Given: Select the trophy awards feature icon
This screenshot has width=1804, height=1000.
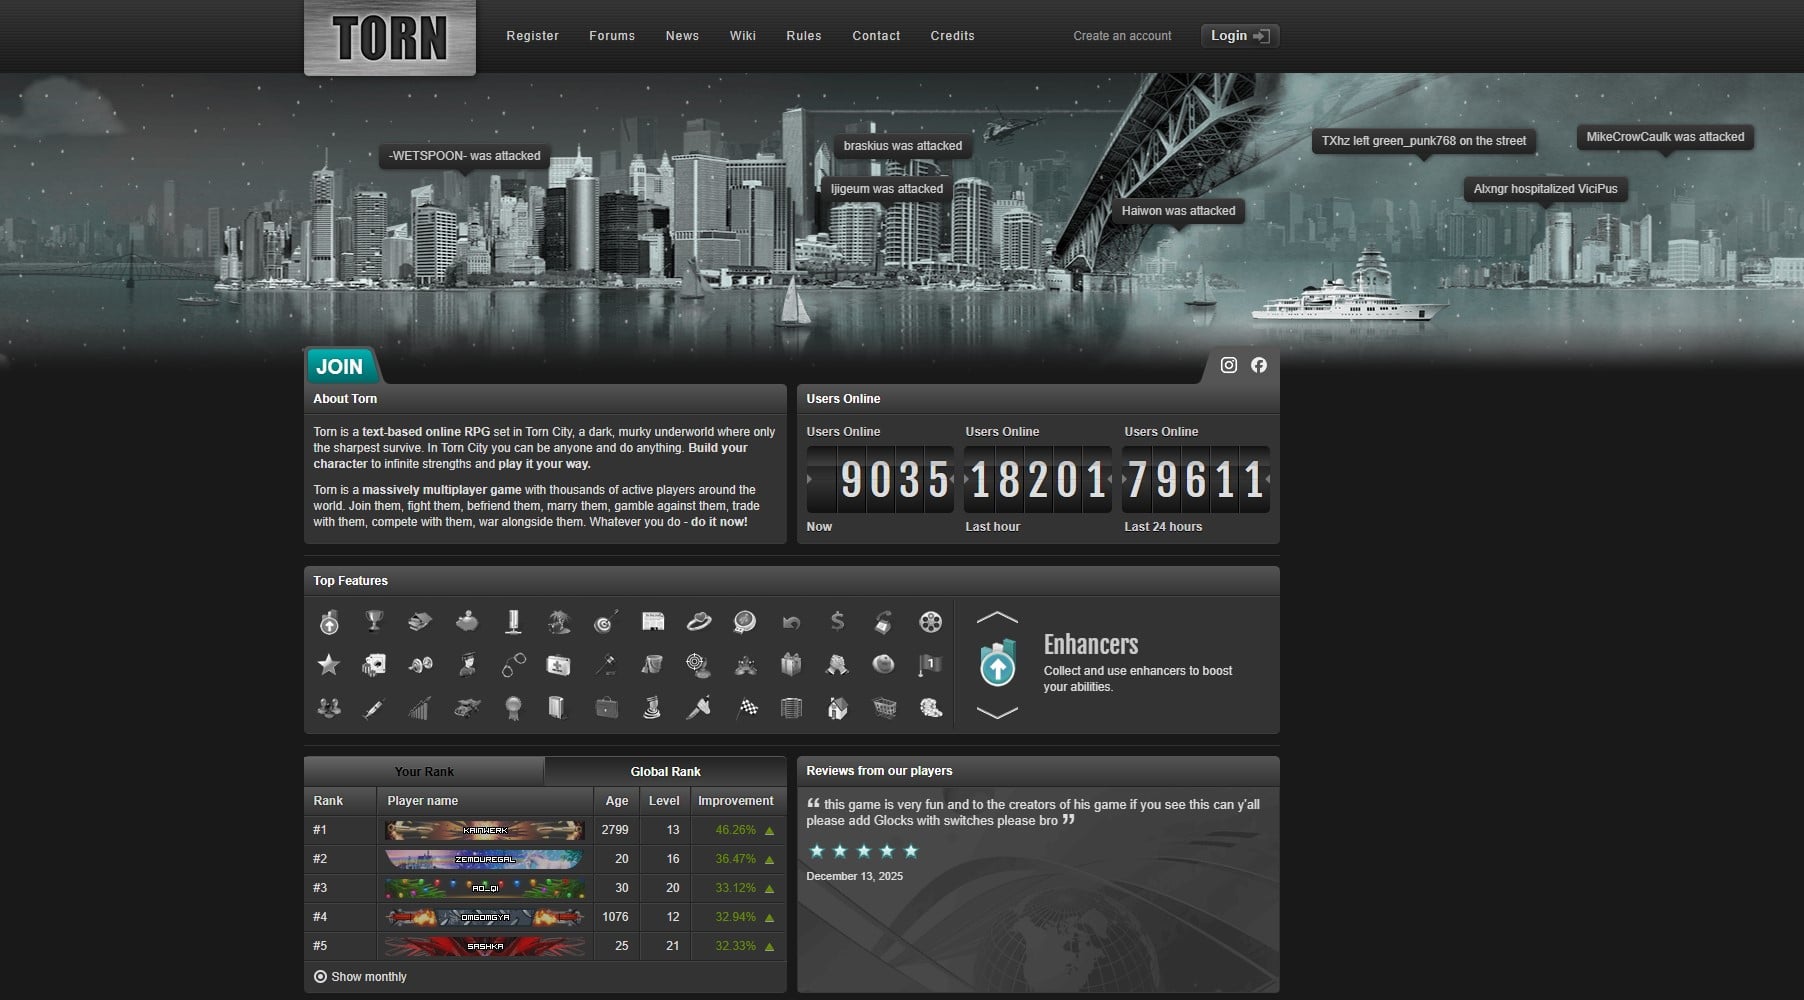Looking at the screenshot, I should coord(373,622).
